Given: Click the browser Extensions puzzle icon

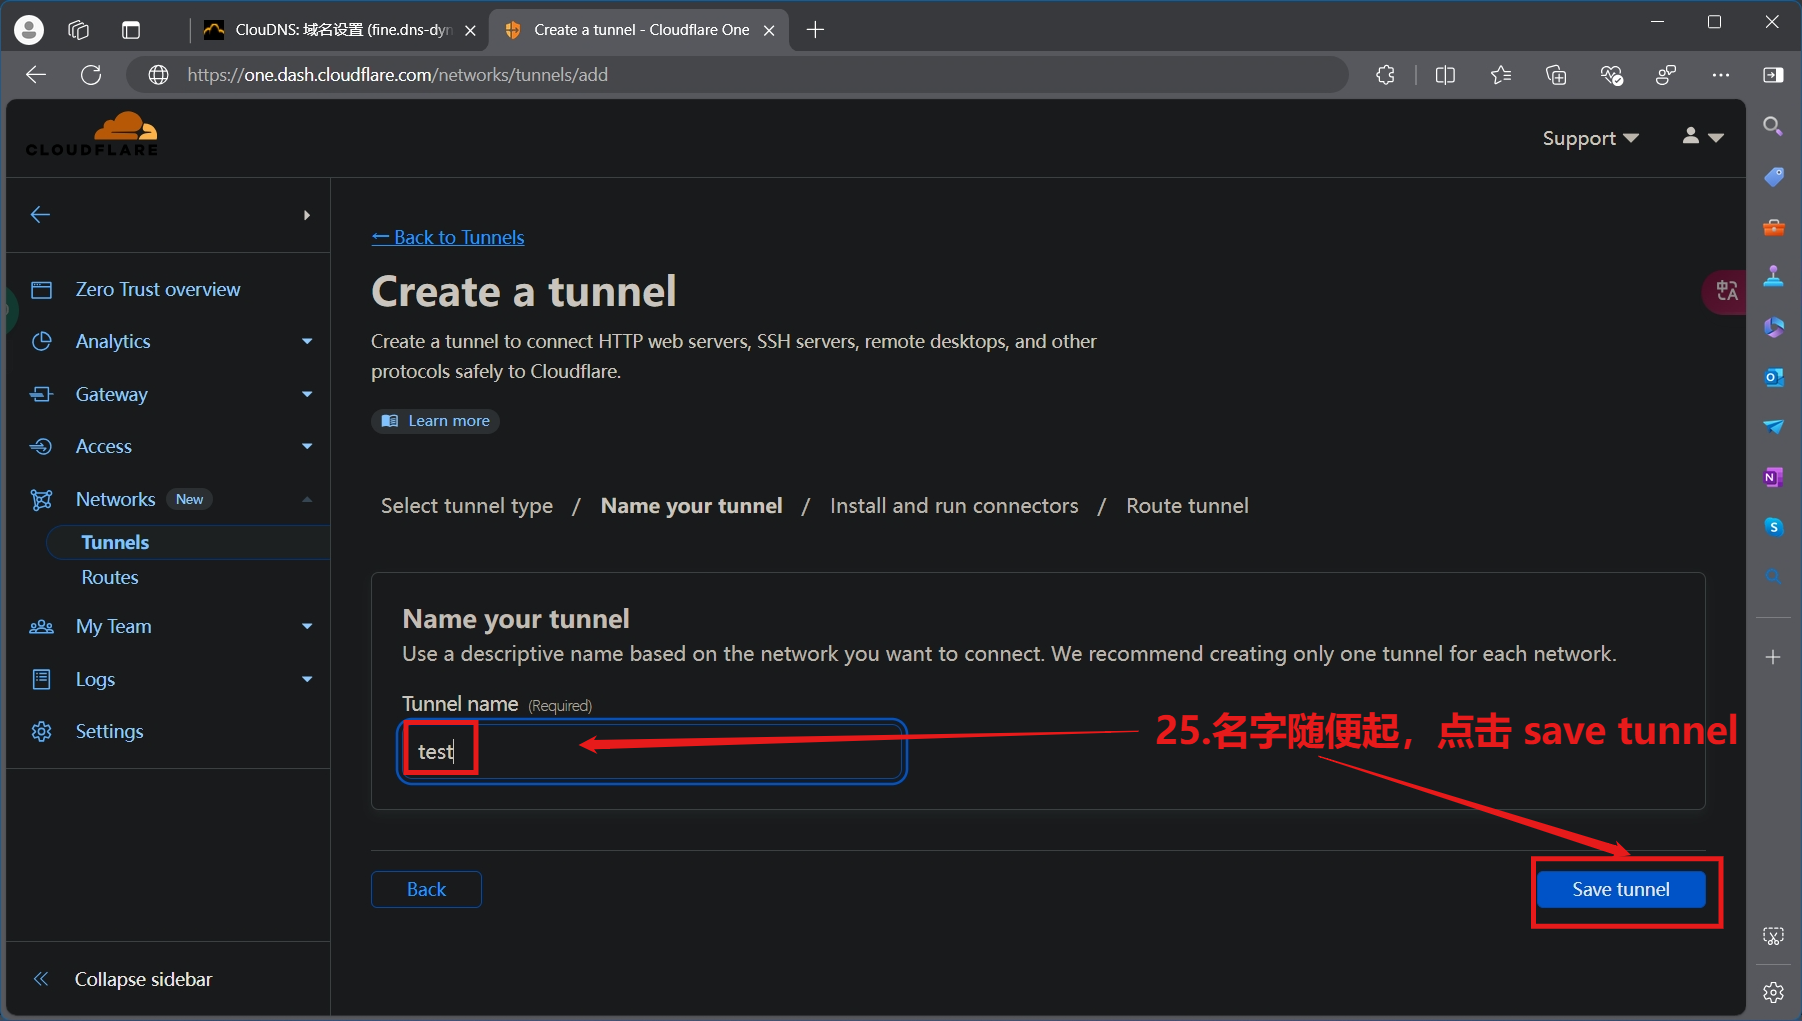Looking at the screenshot, I should click(1385, 75).
